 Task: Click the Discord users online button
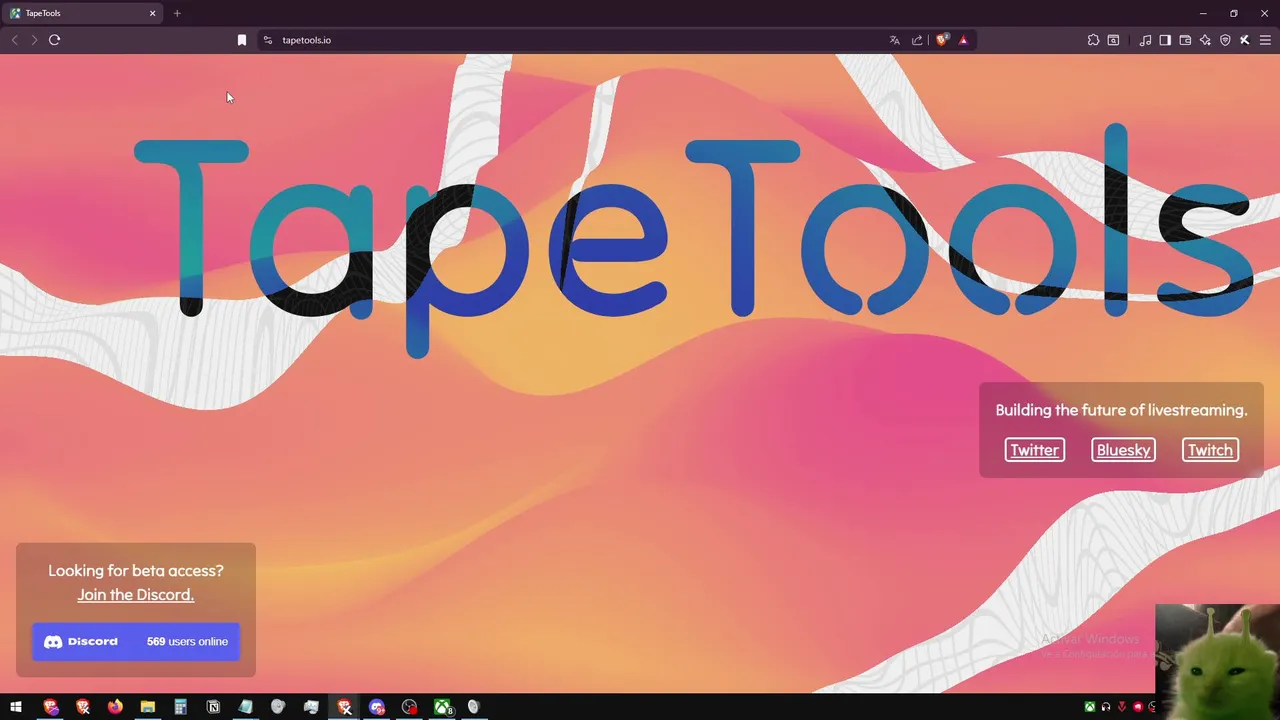click(x=136, y=641)
